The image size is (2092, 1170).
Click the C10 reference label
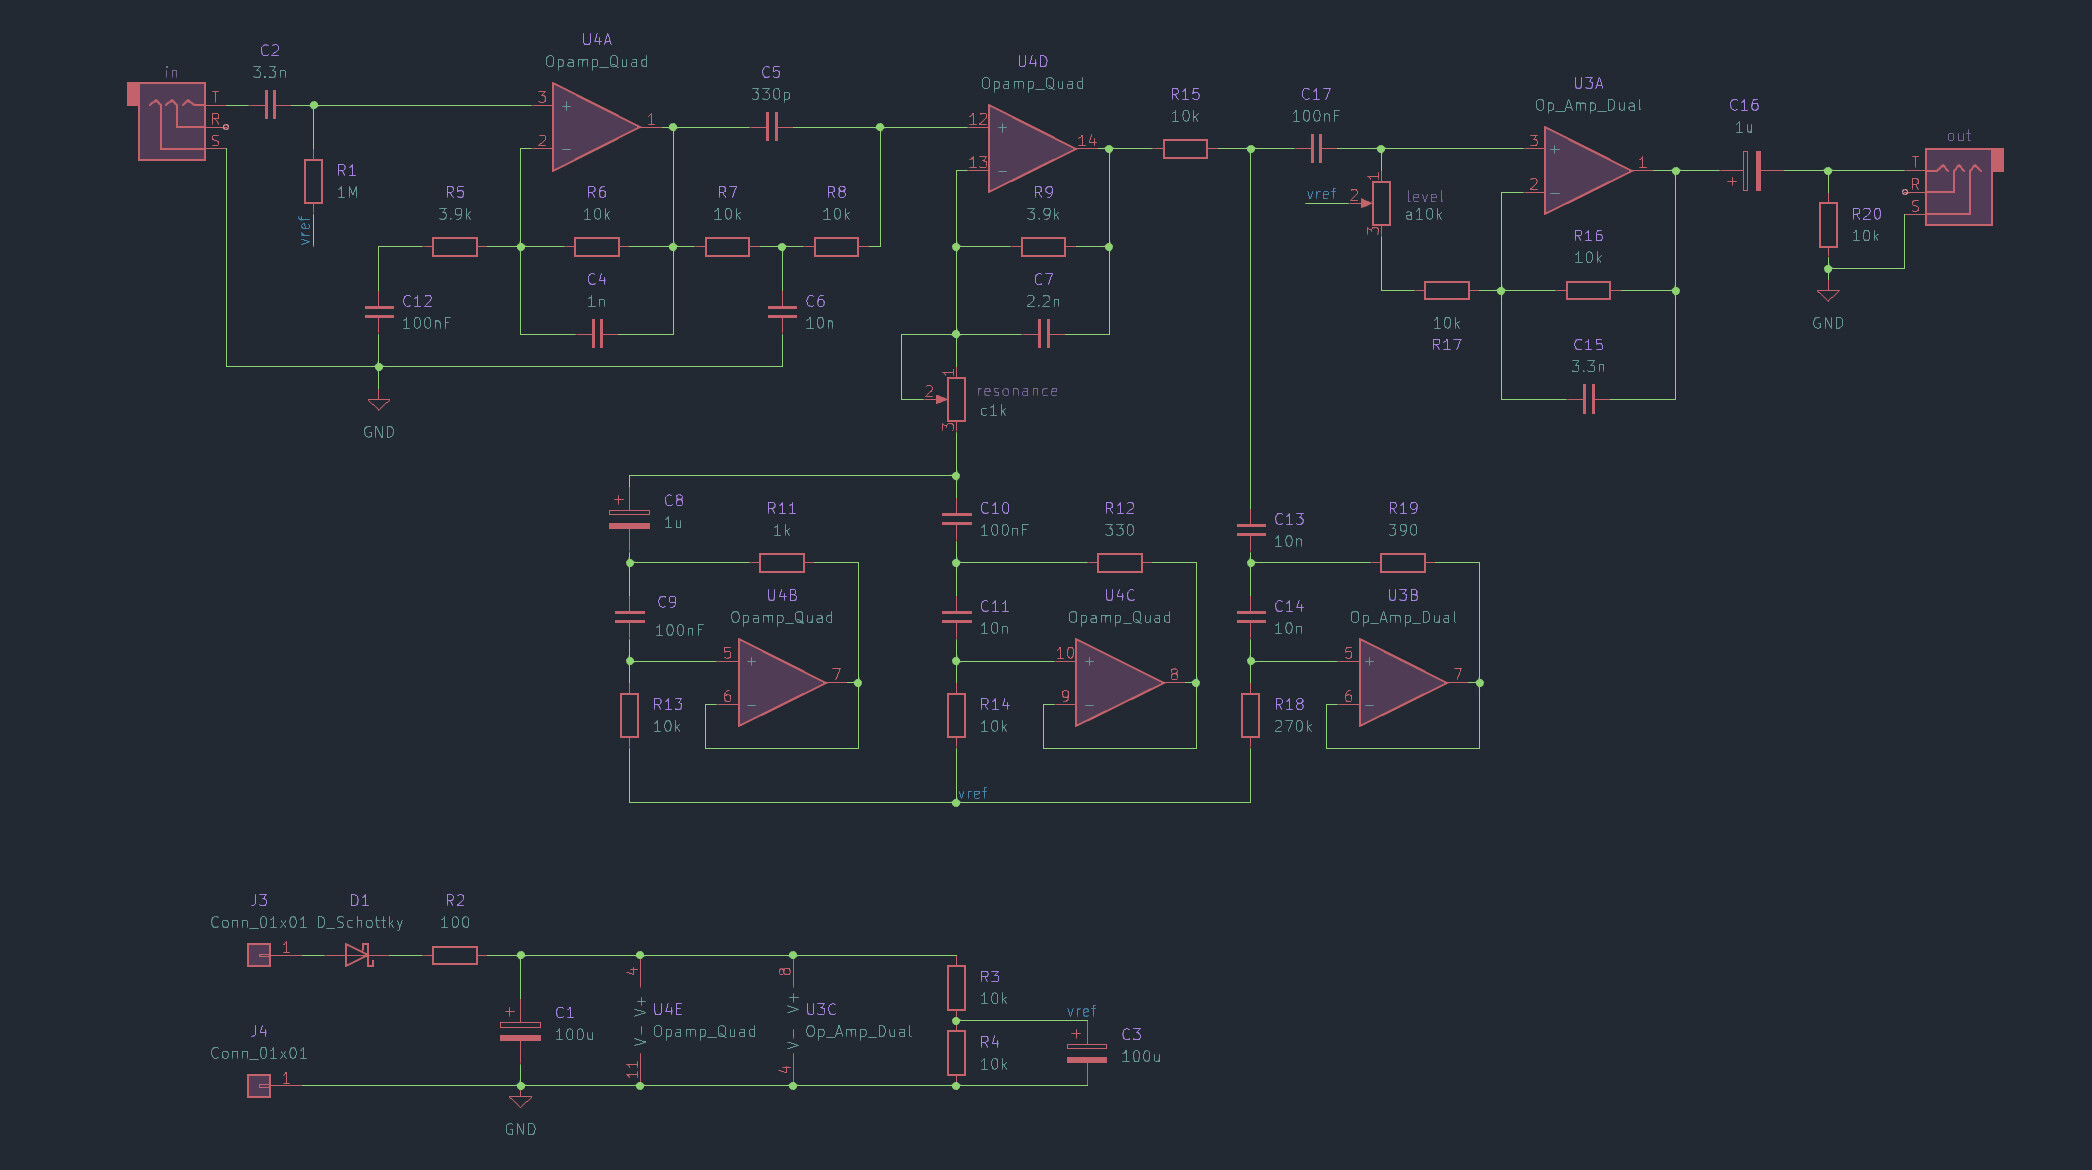(995, 508)
